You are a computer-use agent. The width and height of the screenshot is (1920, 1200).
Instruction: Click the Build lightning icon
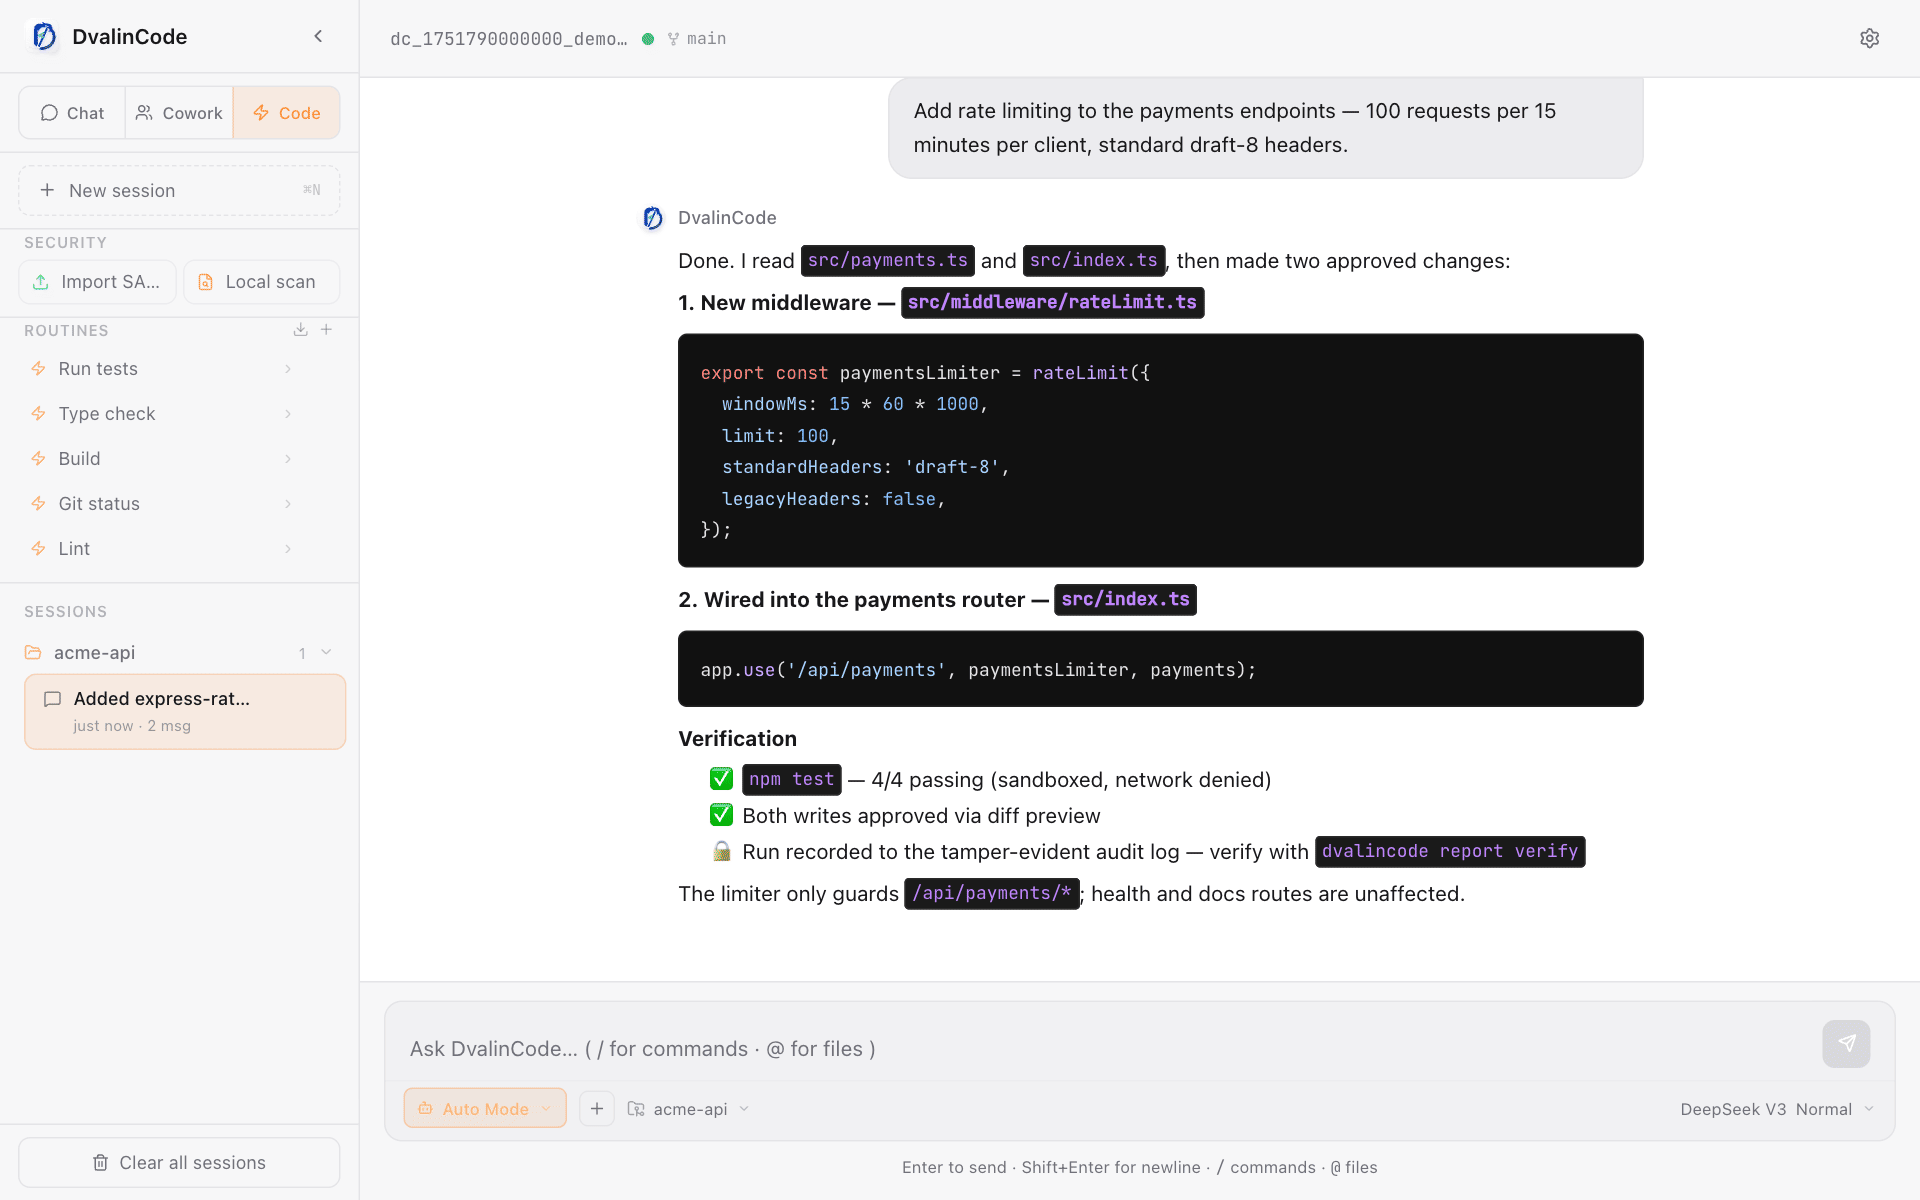[x=38, y=459]
